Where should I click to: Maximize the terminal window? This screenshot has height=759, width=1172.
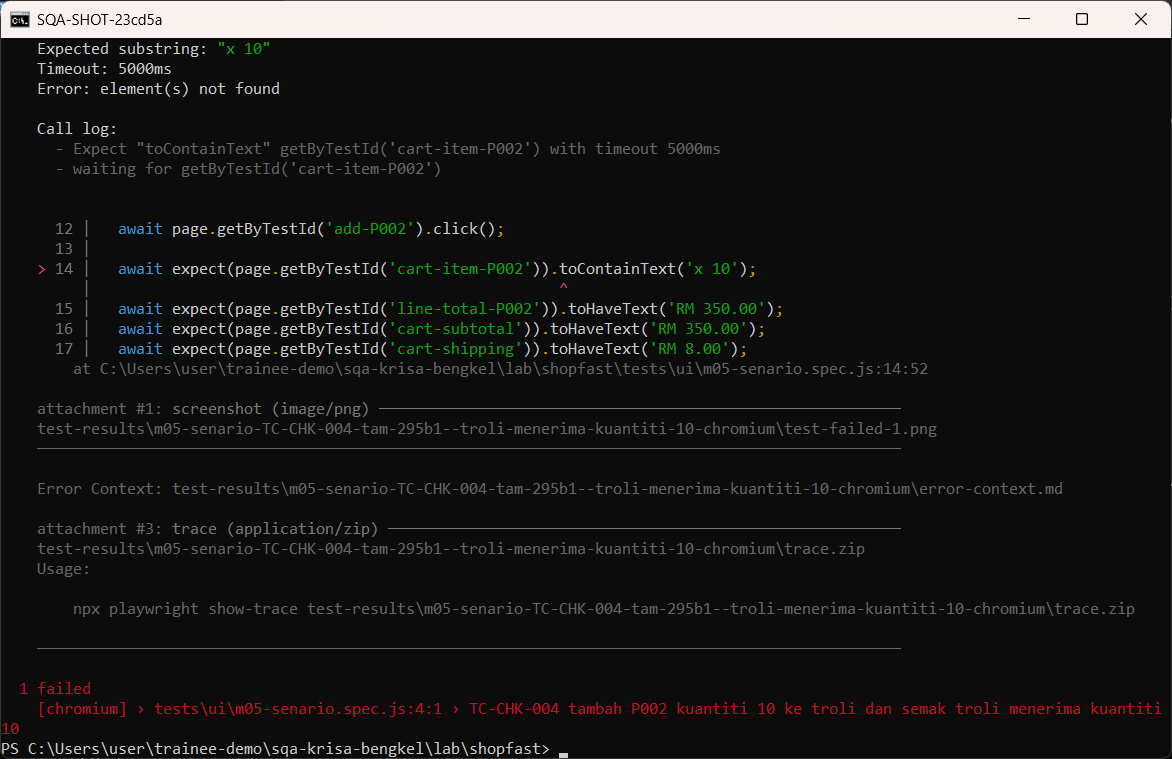[1082, 19]
